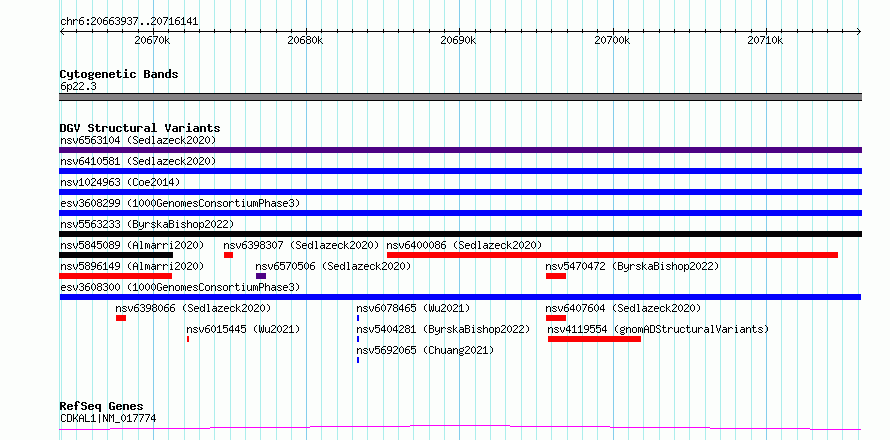The height and width of the screenshot is (440, 890).
Task: Select the red nsv6407604 variant bar
Action: pos(556,318)
